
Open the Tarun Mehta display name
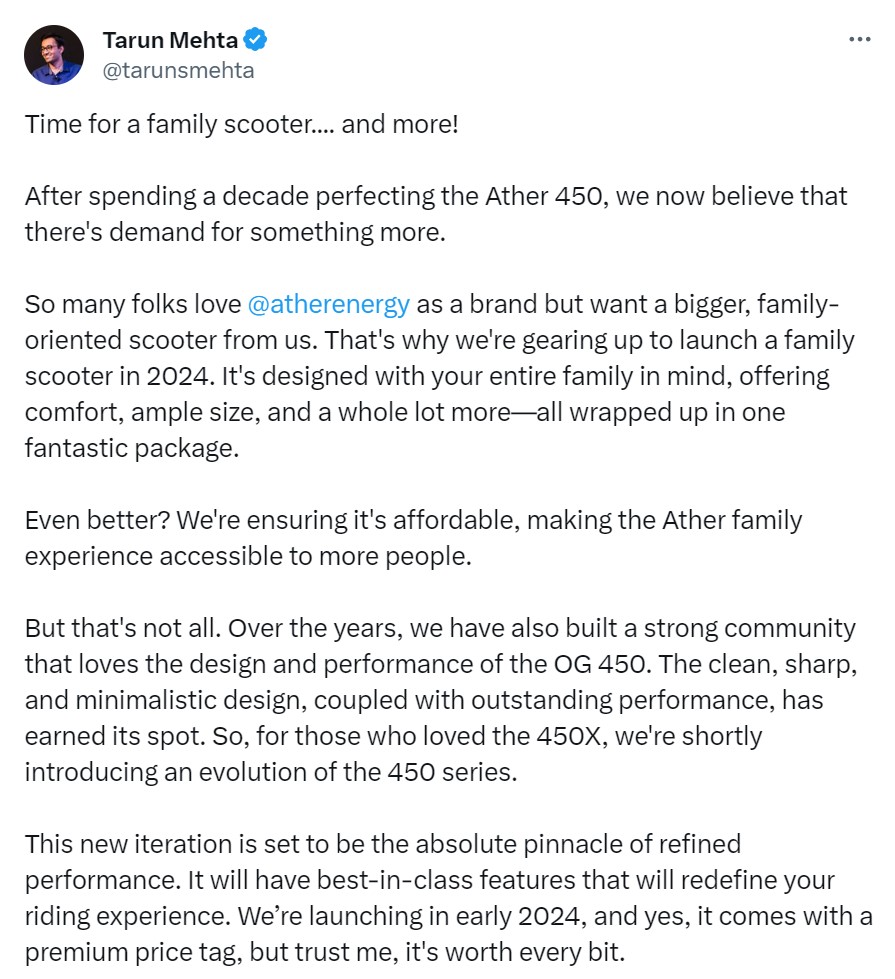coord(170,40)
